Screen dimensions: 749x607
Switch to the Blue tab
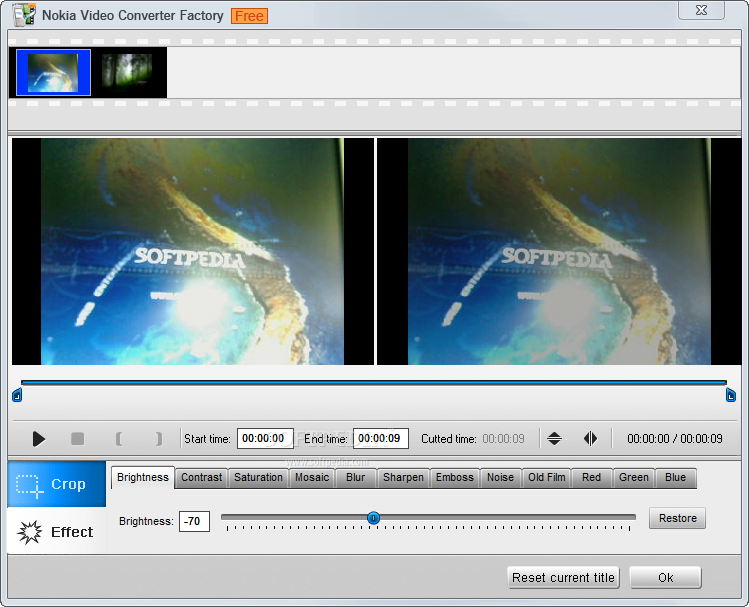[x=675, y=478]
